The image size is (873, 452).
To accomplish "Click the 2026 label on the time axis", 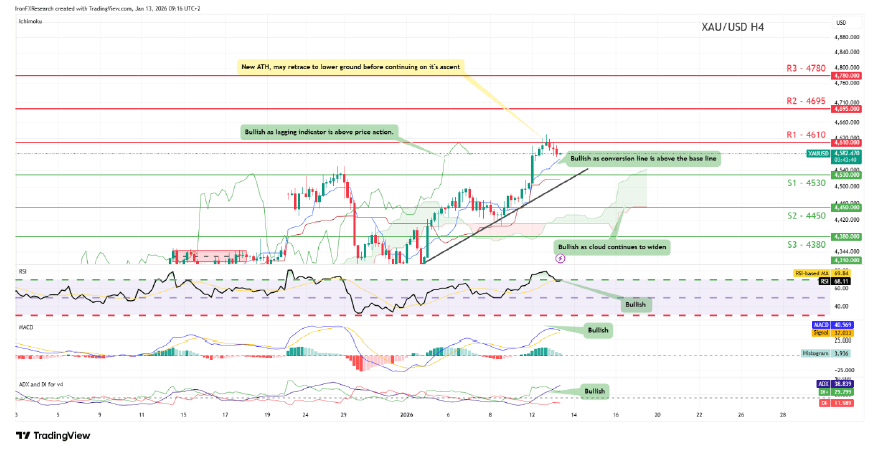I will coord(408,415).
